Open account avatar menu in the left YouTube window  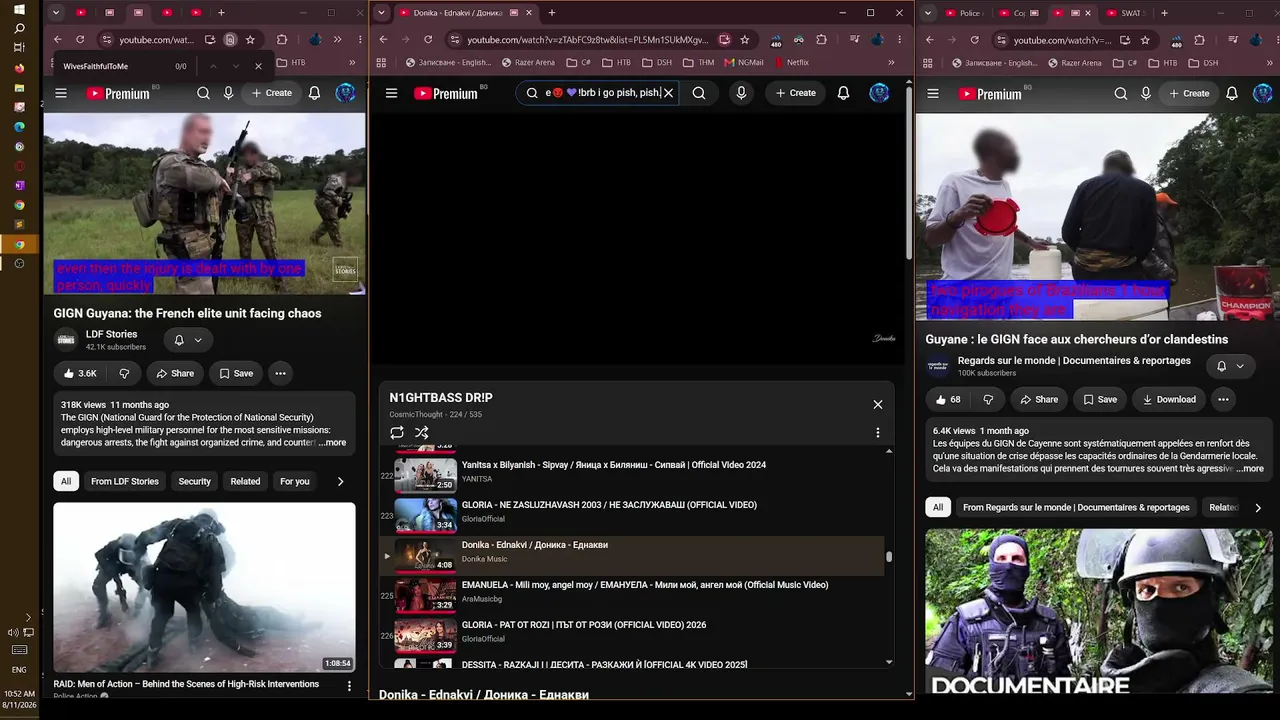coord(346,93)
